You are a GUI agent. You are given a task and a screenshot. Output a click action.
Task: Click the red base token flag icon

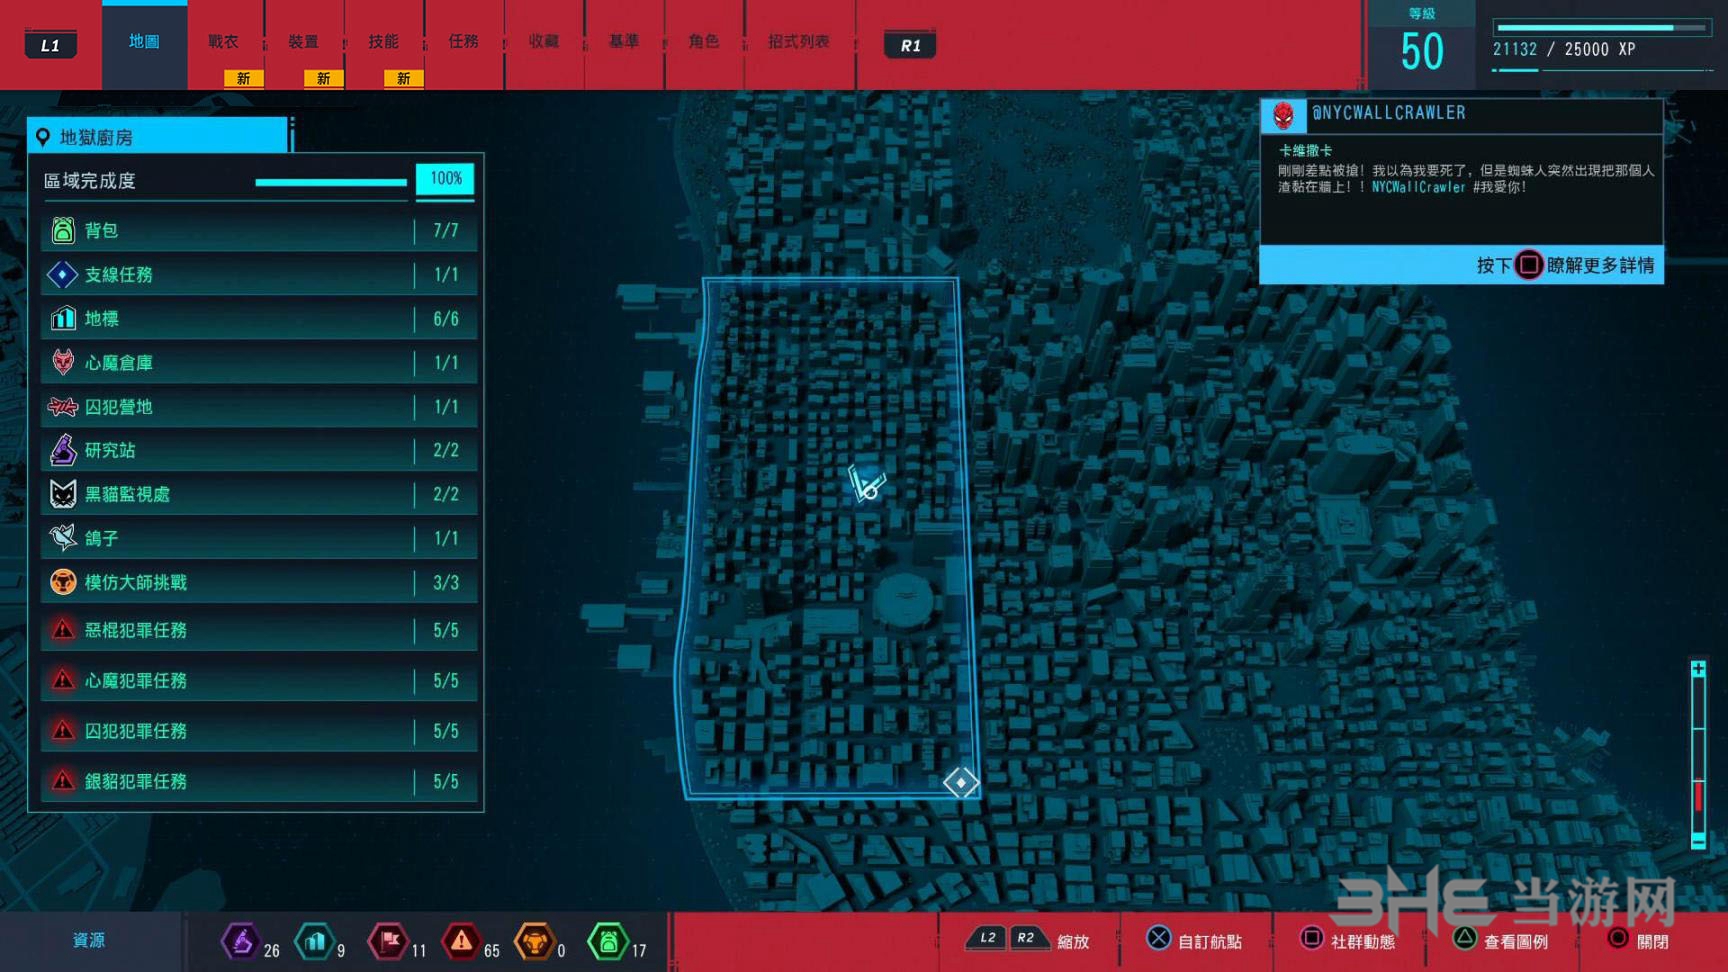(388, 941)
